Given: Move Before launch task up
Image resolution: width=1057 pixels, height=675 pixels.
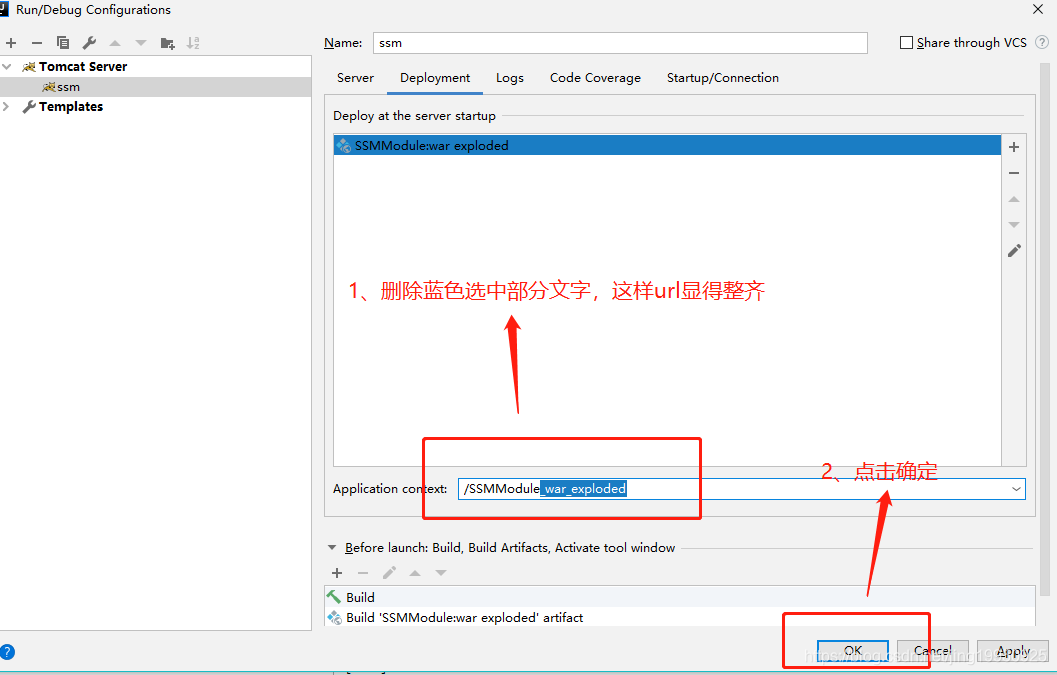Looking at the screenshot, I should (415, 573).
